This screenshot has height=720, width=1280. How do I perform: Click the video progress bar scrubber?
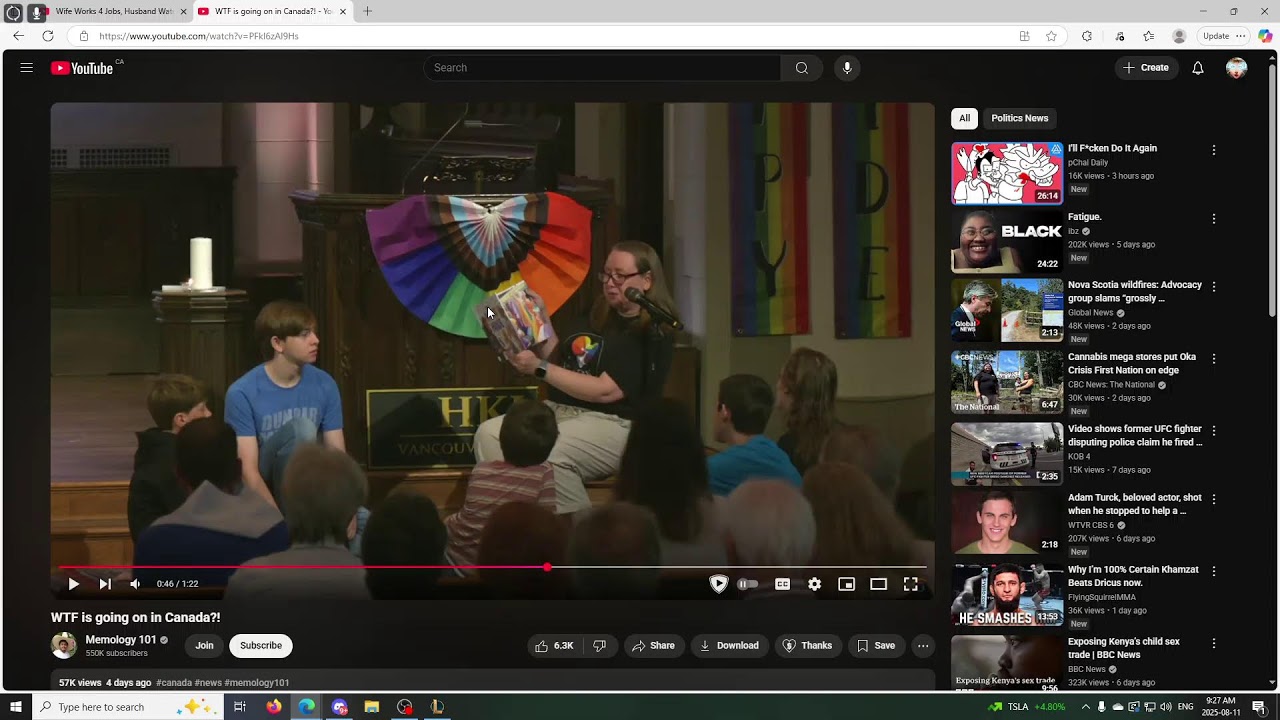click(x=547, y=567)
